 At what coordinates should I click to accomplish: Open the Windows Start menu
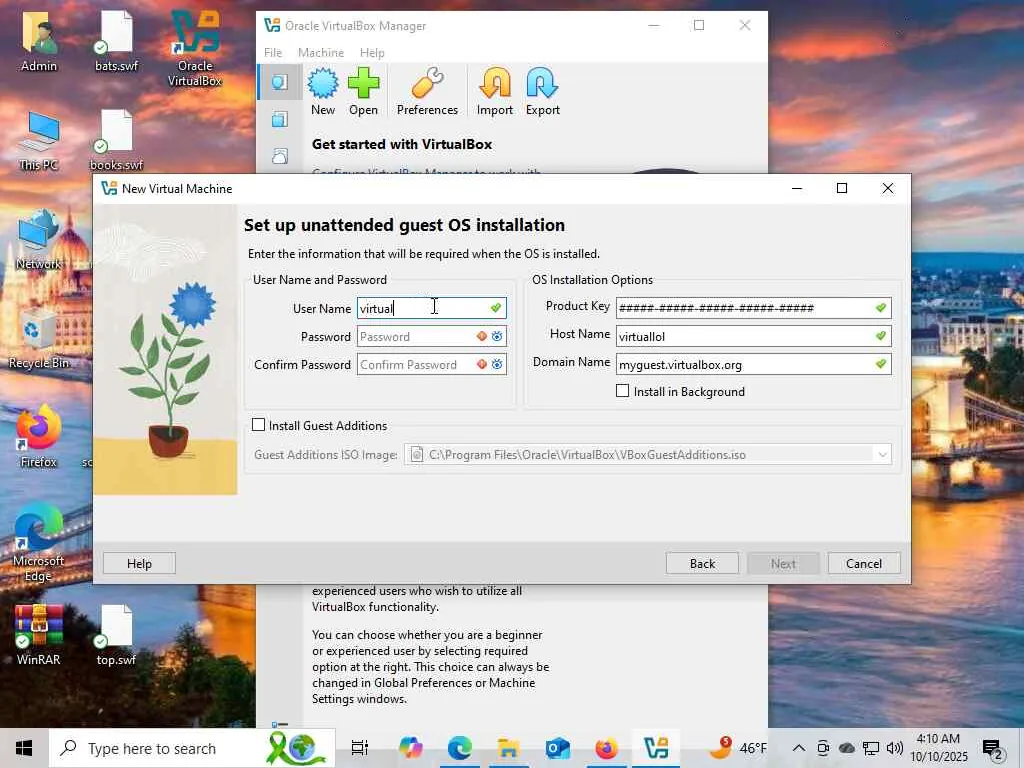tap(24, 748)
